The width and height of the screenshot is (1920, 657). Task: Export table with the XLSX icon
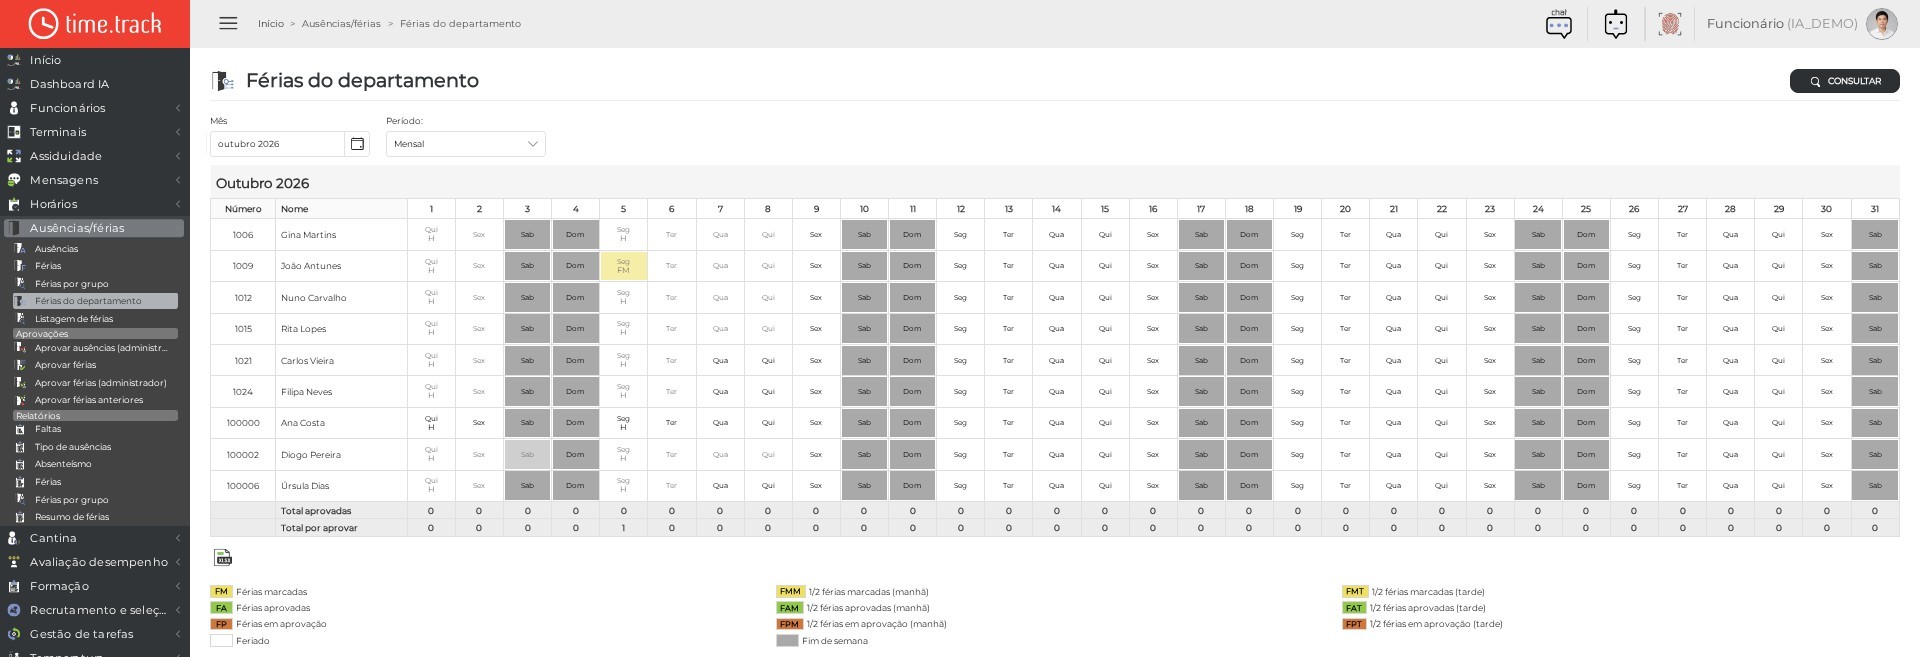(223, 557)
